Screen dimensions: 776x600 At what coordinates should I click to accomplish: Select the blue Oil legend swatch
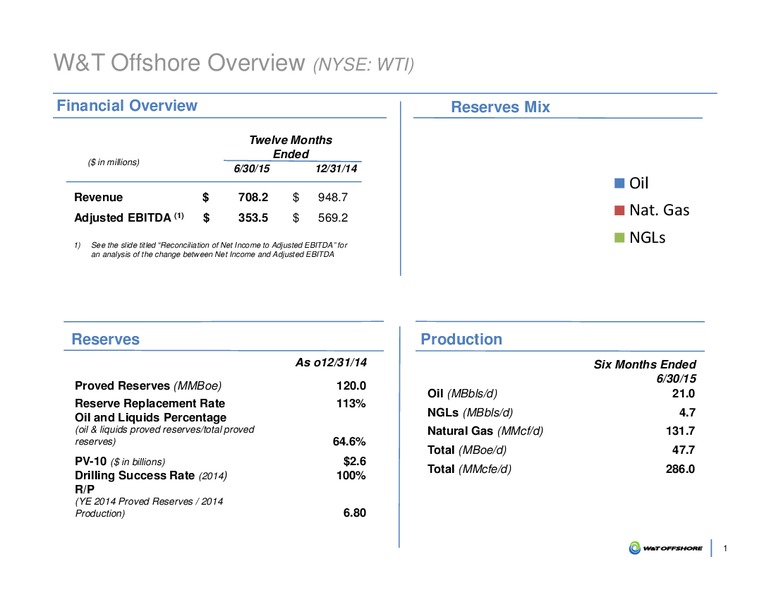(x=619, y=183)
